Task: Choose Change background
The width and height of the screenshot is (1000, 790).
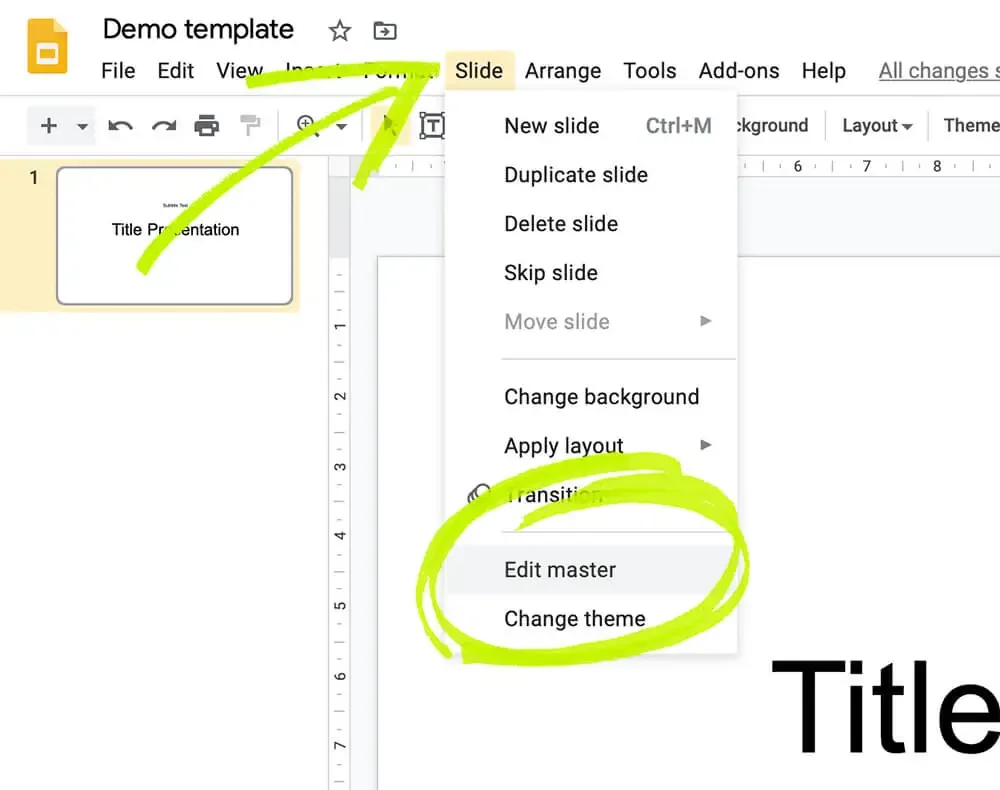Action: tap(591, 397)
